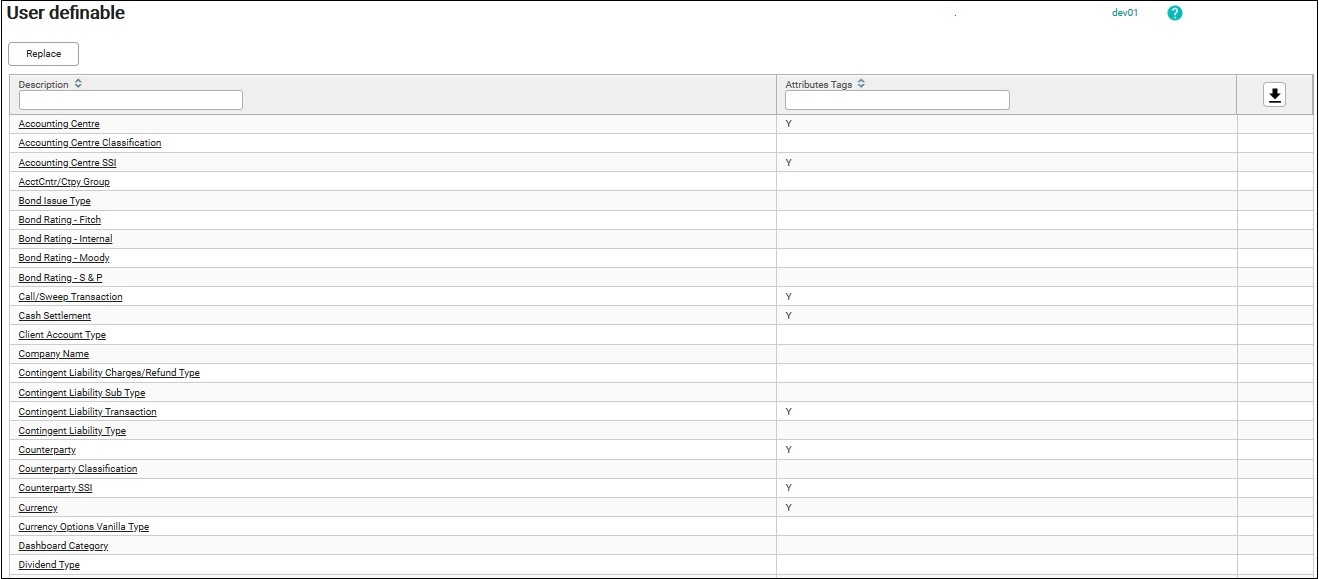This screenshot has height=579, width=1319.
Task: Open the Bond Issue Type link
Action: point(54,201)
